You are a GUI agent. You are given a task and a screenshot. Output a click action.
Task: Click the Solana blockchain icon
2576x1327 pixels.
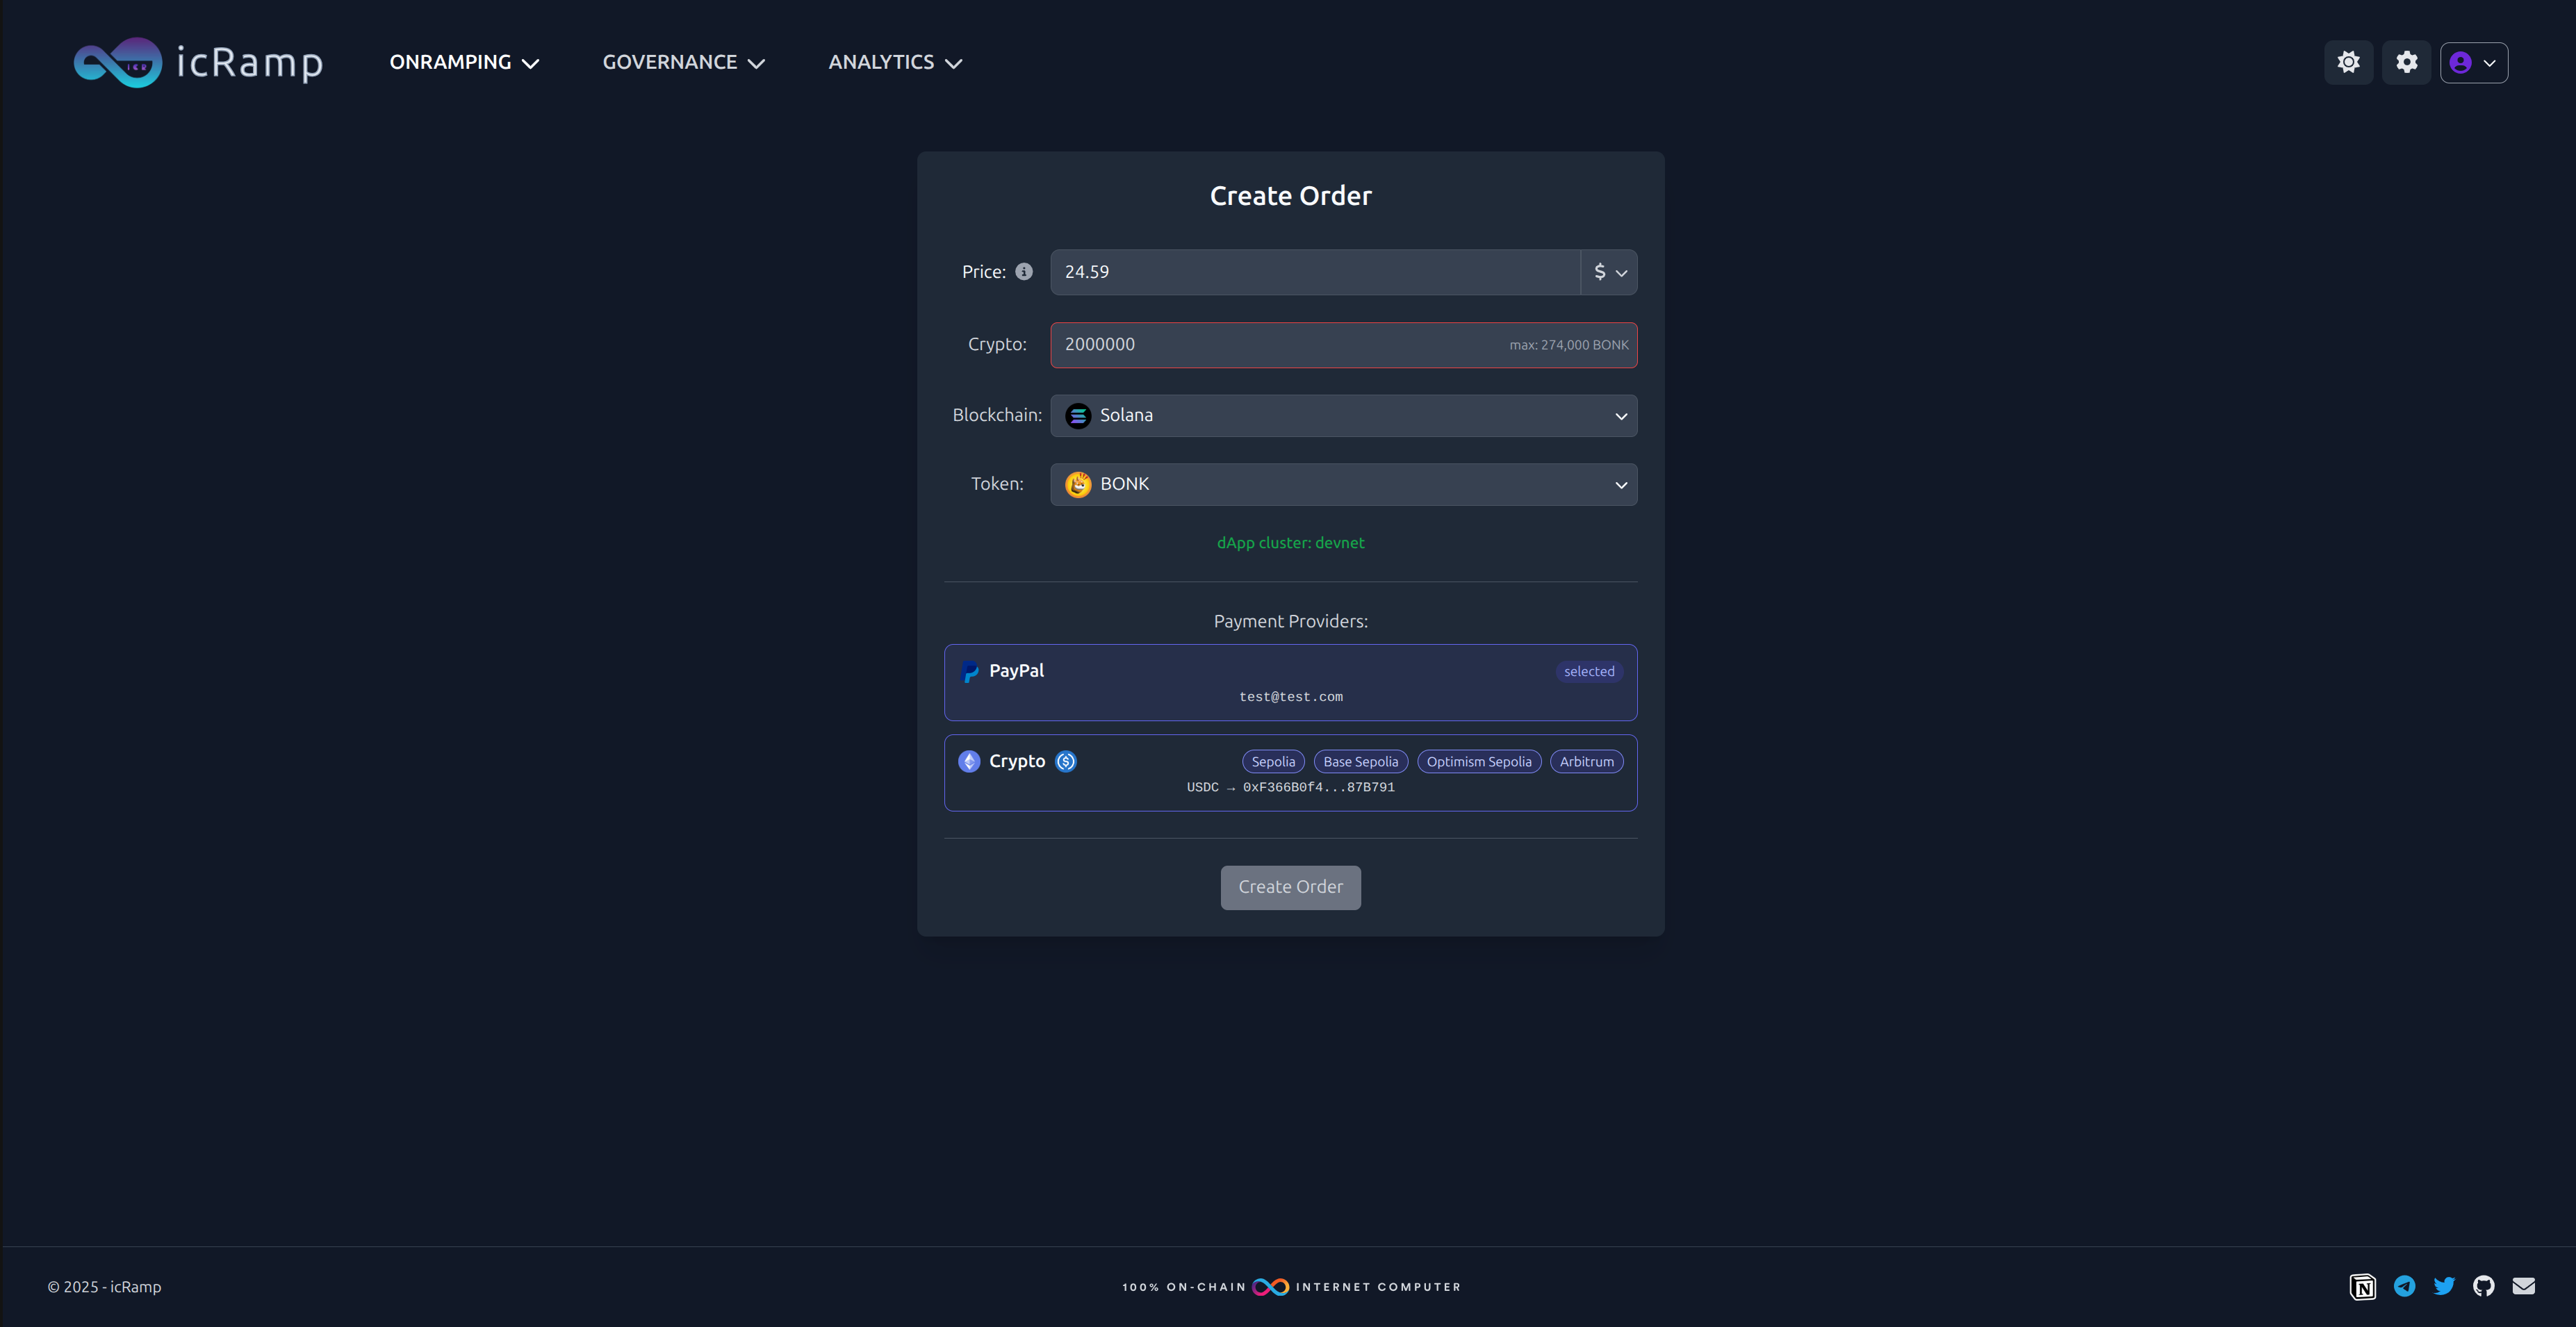pos(1078,415)
